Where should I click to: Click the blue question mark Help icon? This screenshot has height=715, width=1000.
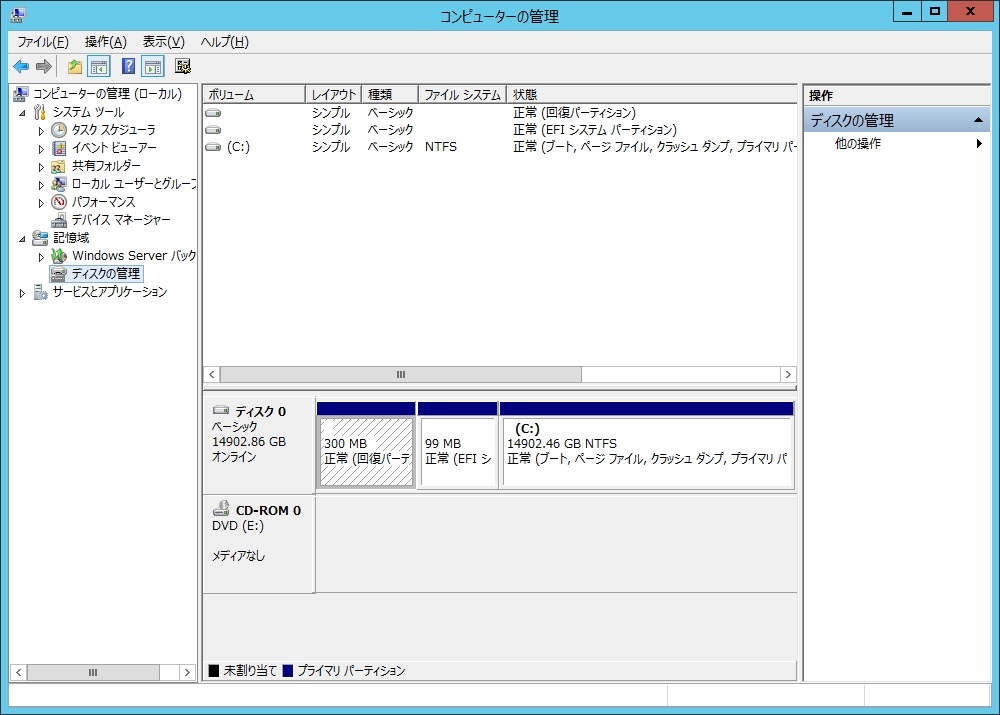click(x=128, y=67)
